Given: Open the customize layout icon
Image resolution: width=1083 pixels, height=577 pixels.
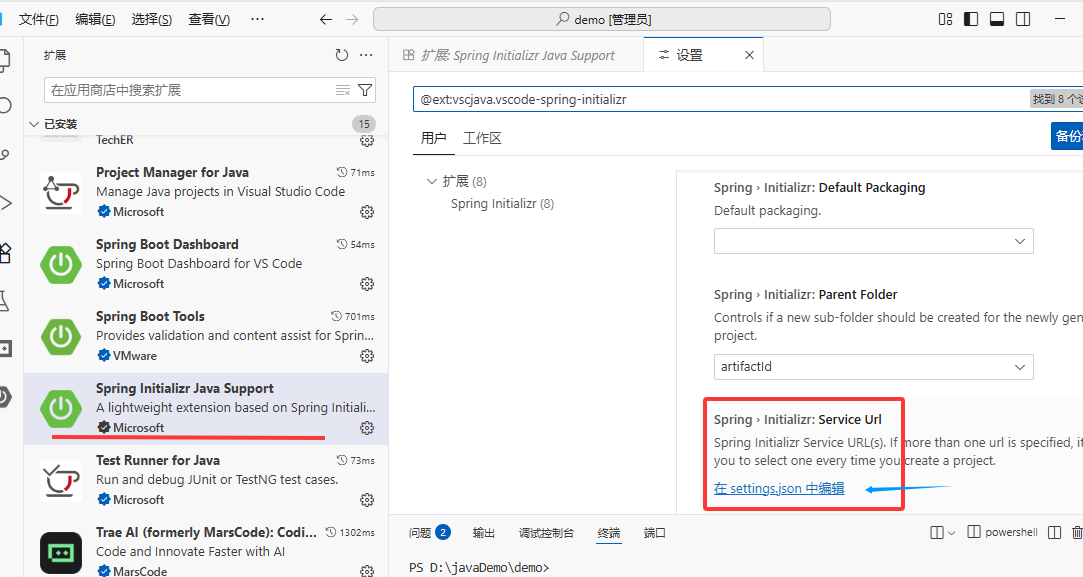Looking at the screenshot, I should click(946, 19).
